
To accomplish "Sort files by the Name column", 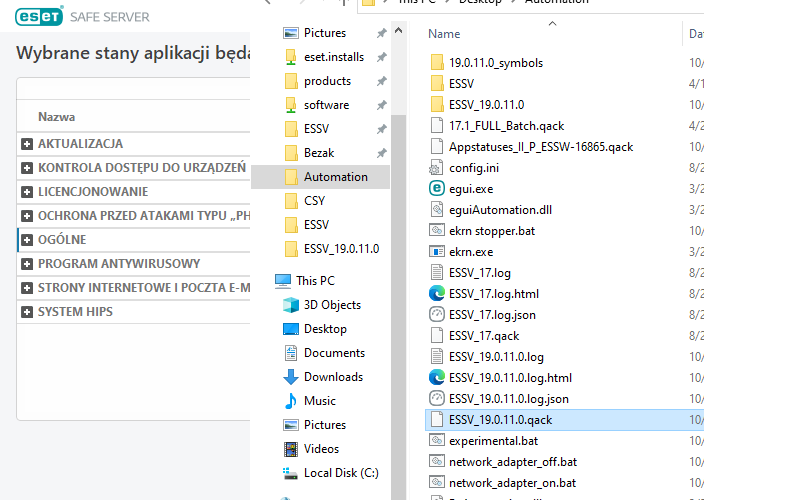I will (x=444, y=34).
